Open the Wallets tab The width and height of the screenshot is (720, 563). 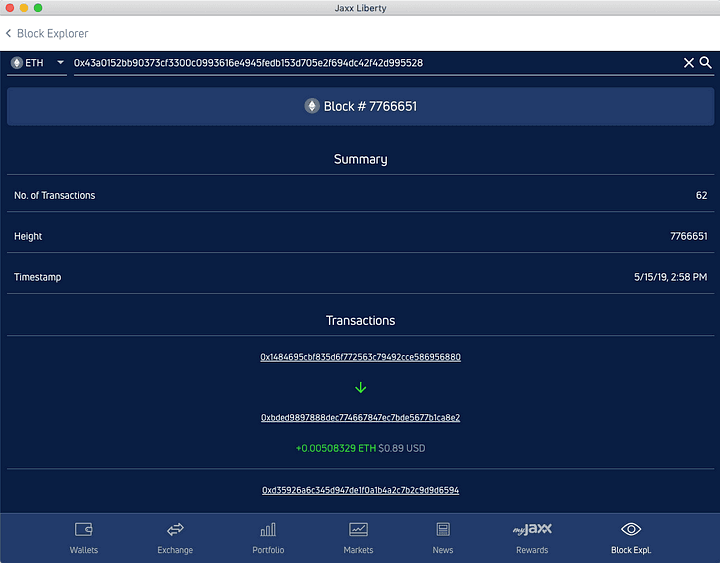84,537
